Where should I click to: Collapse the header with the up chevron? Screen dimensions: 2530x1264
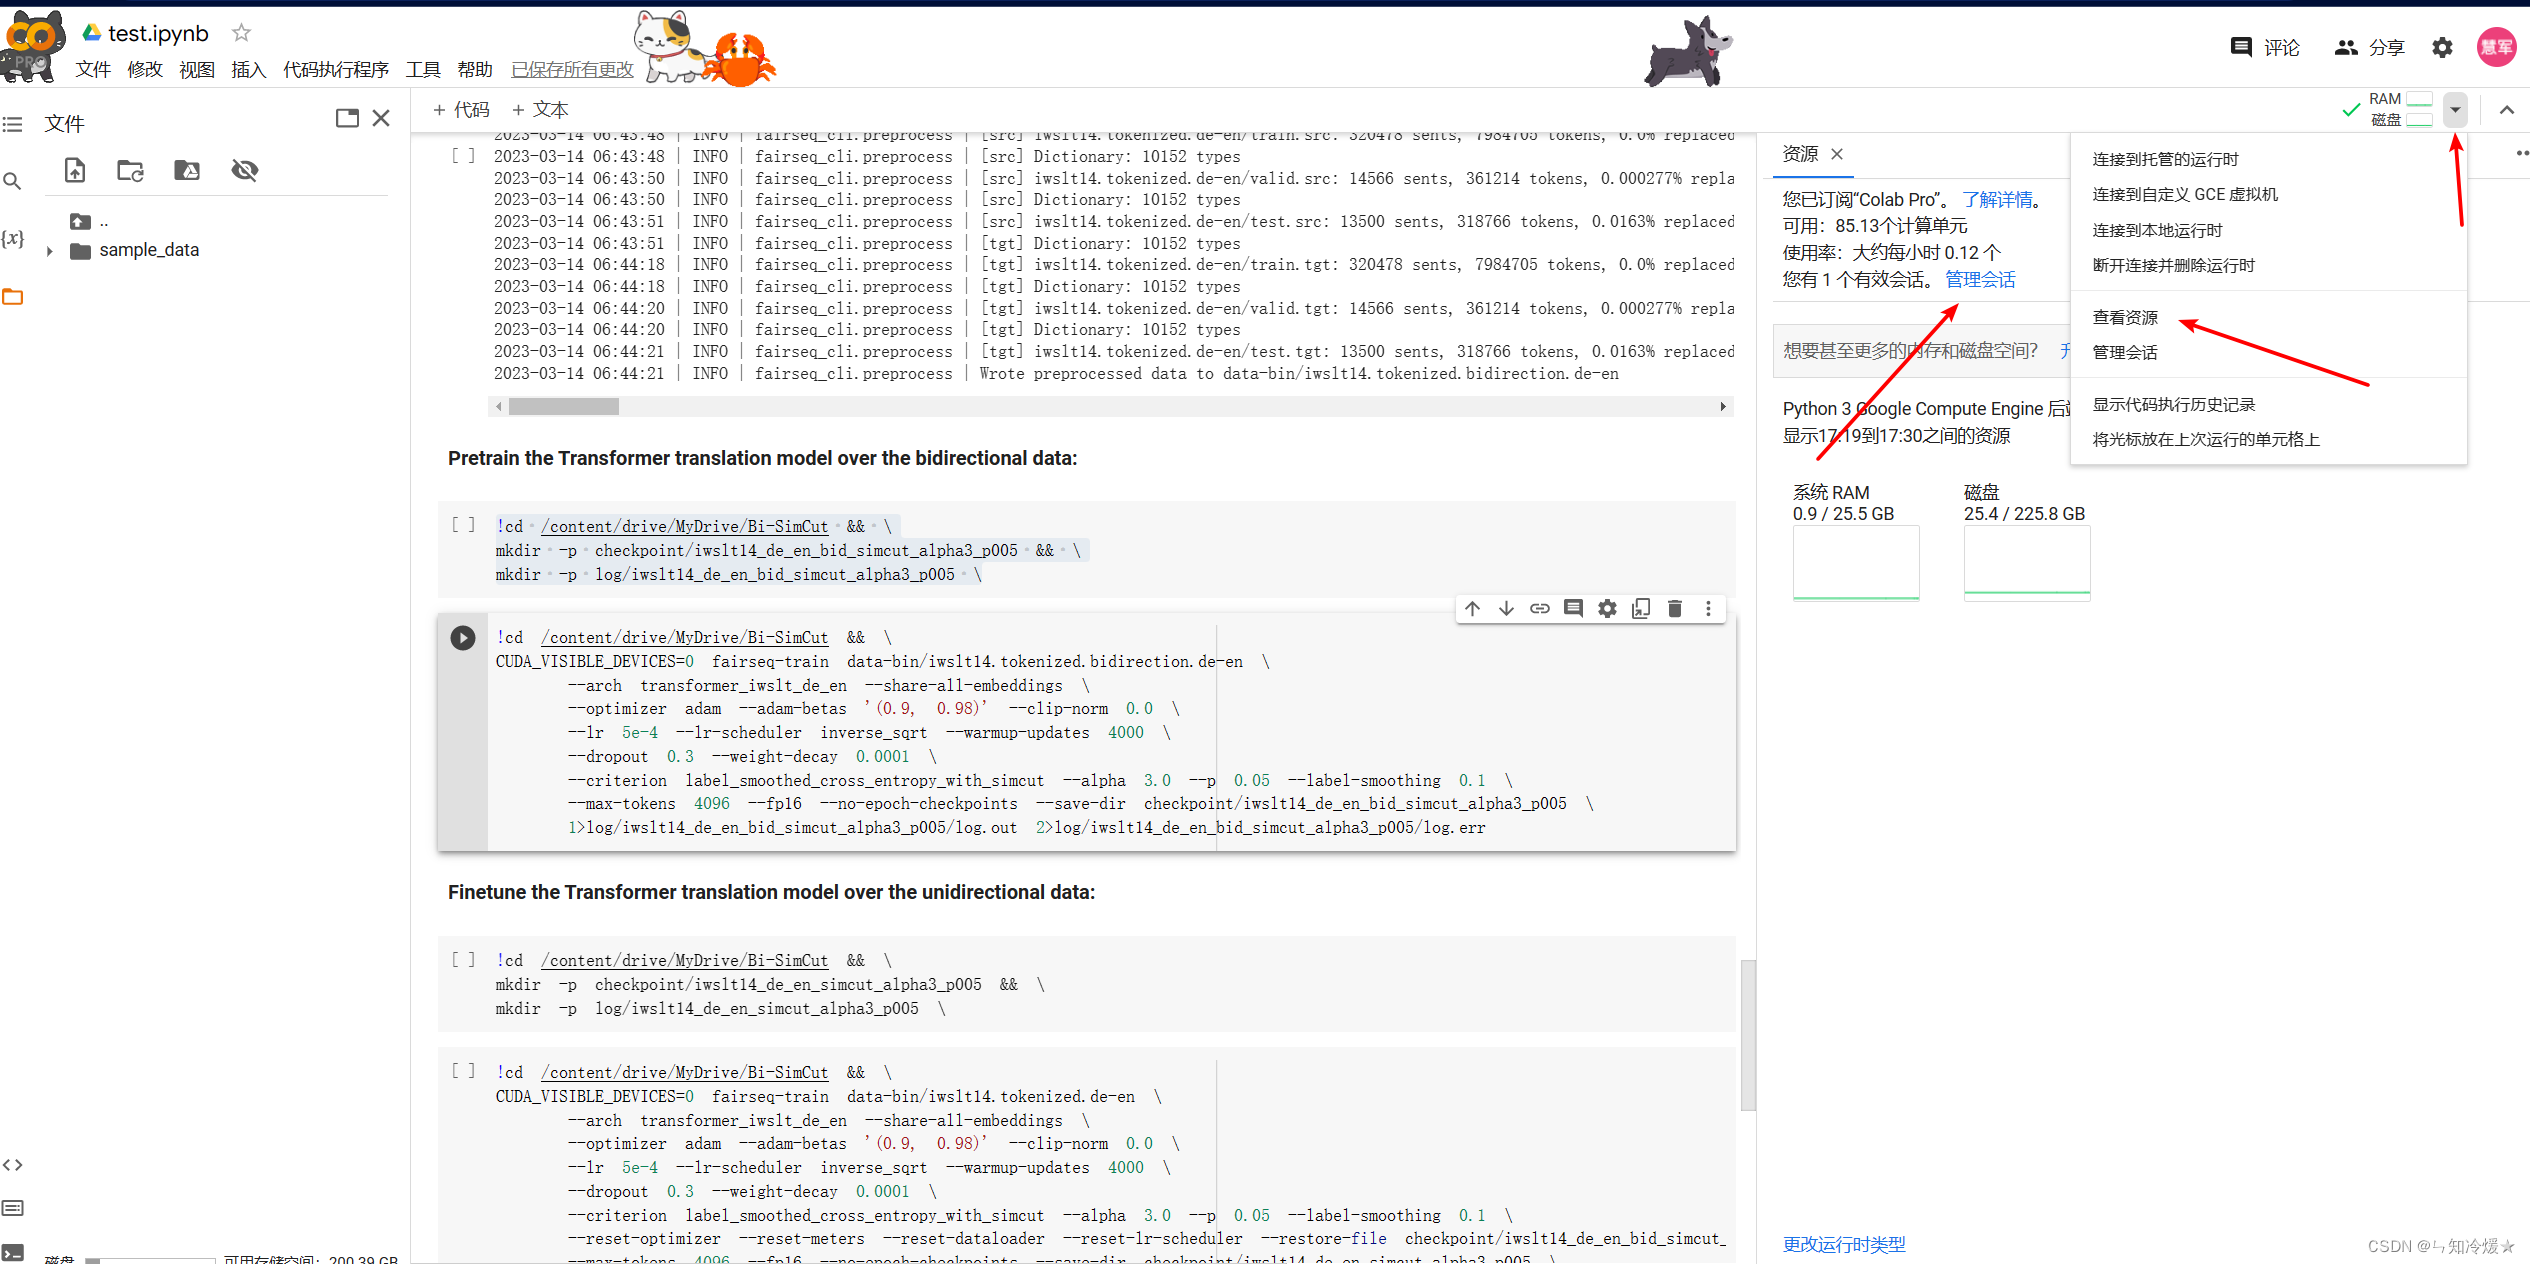point(2506,110)
